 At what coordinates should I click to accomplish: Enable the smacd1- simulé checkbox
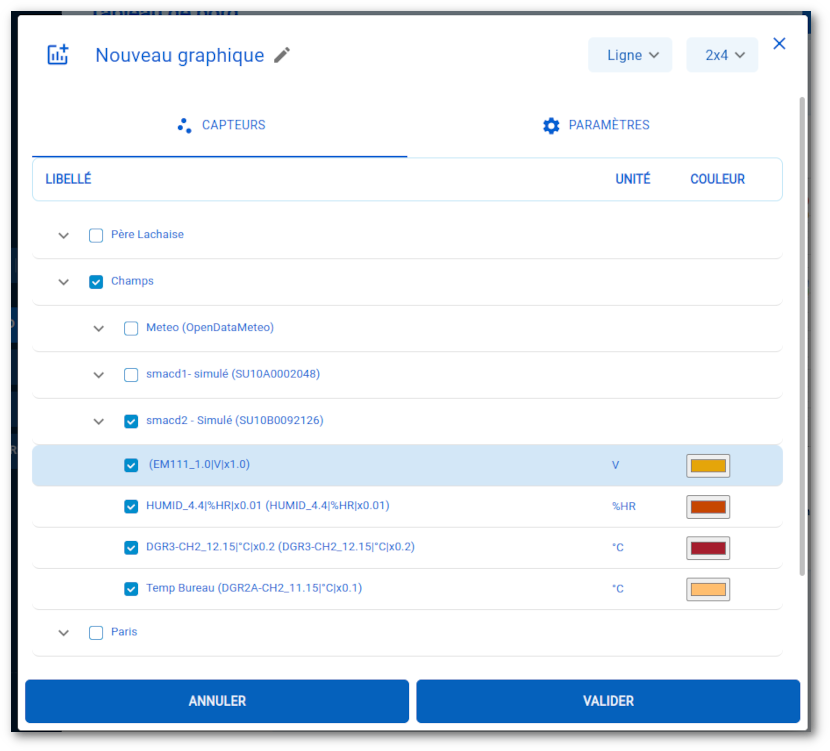tap(131, 375)
